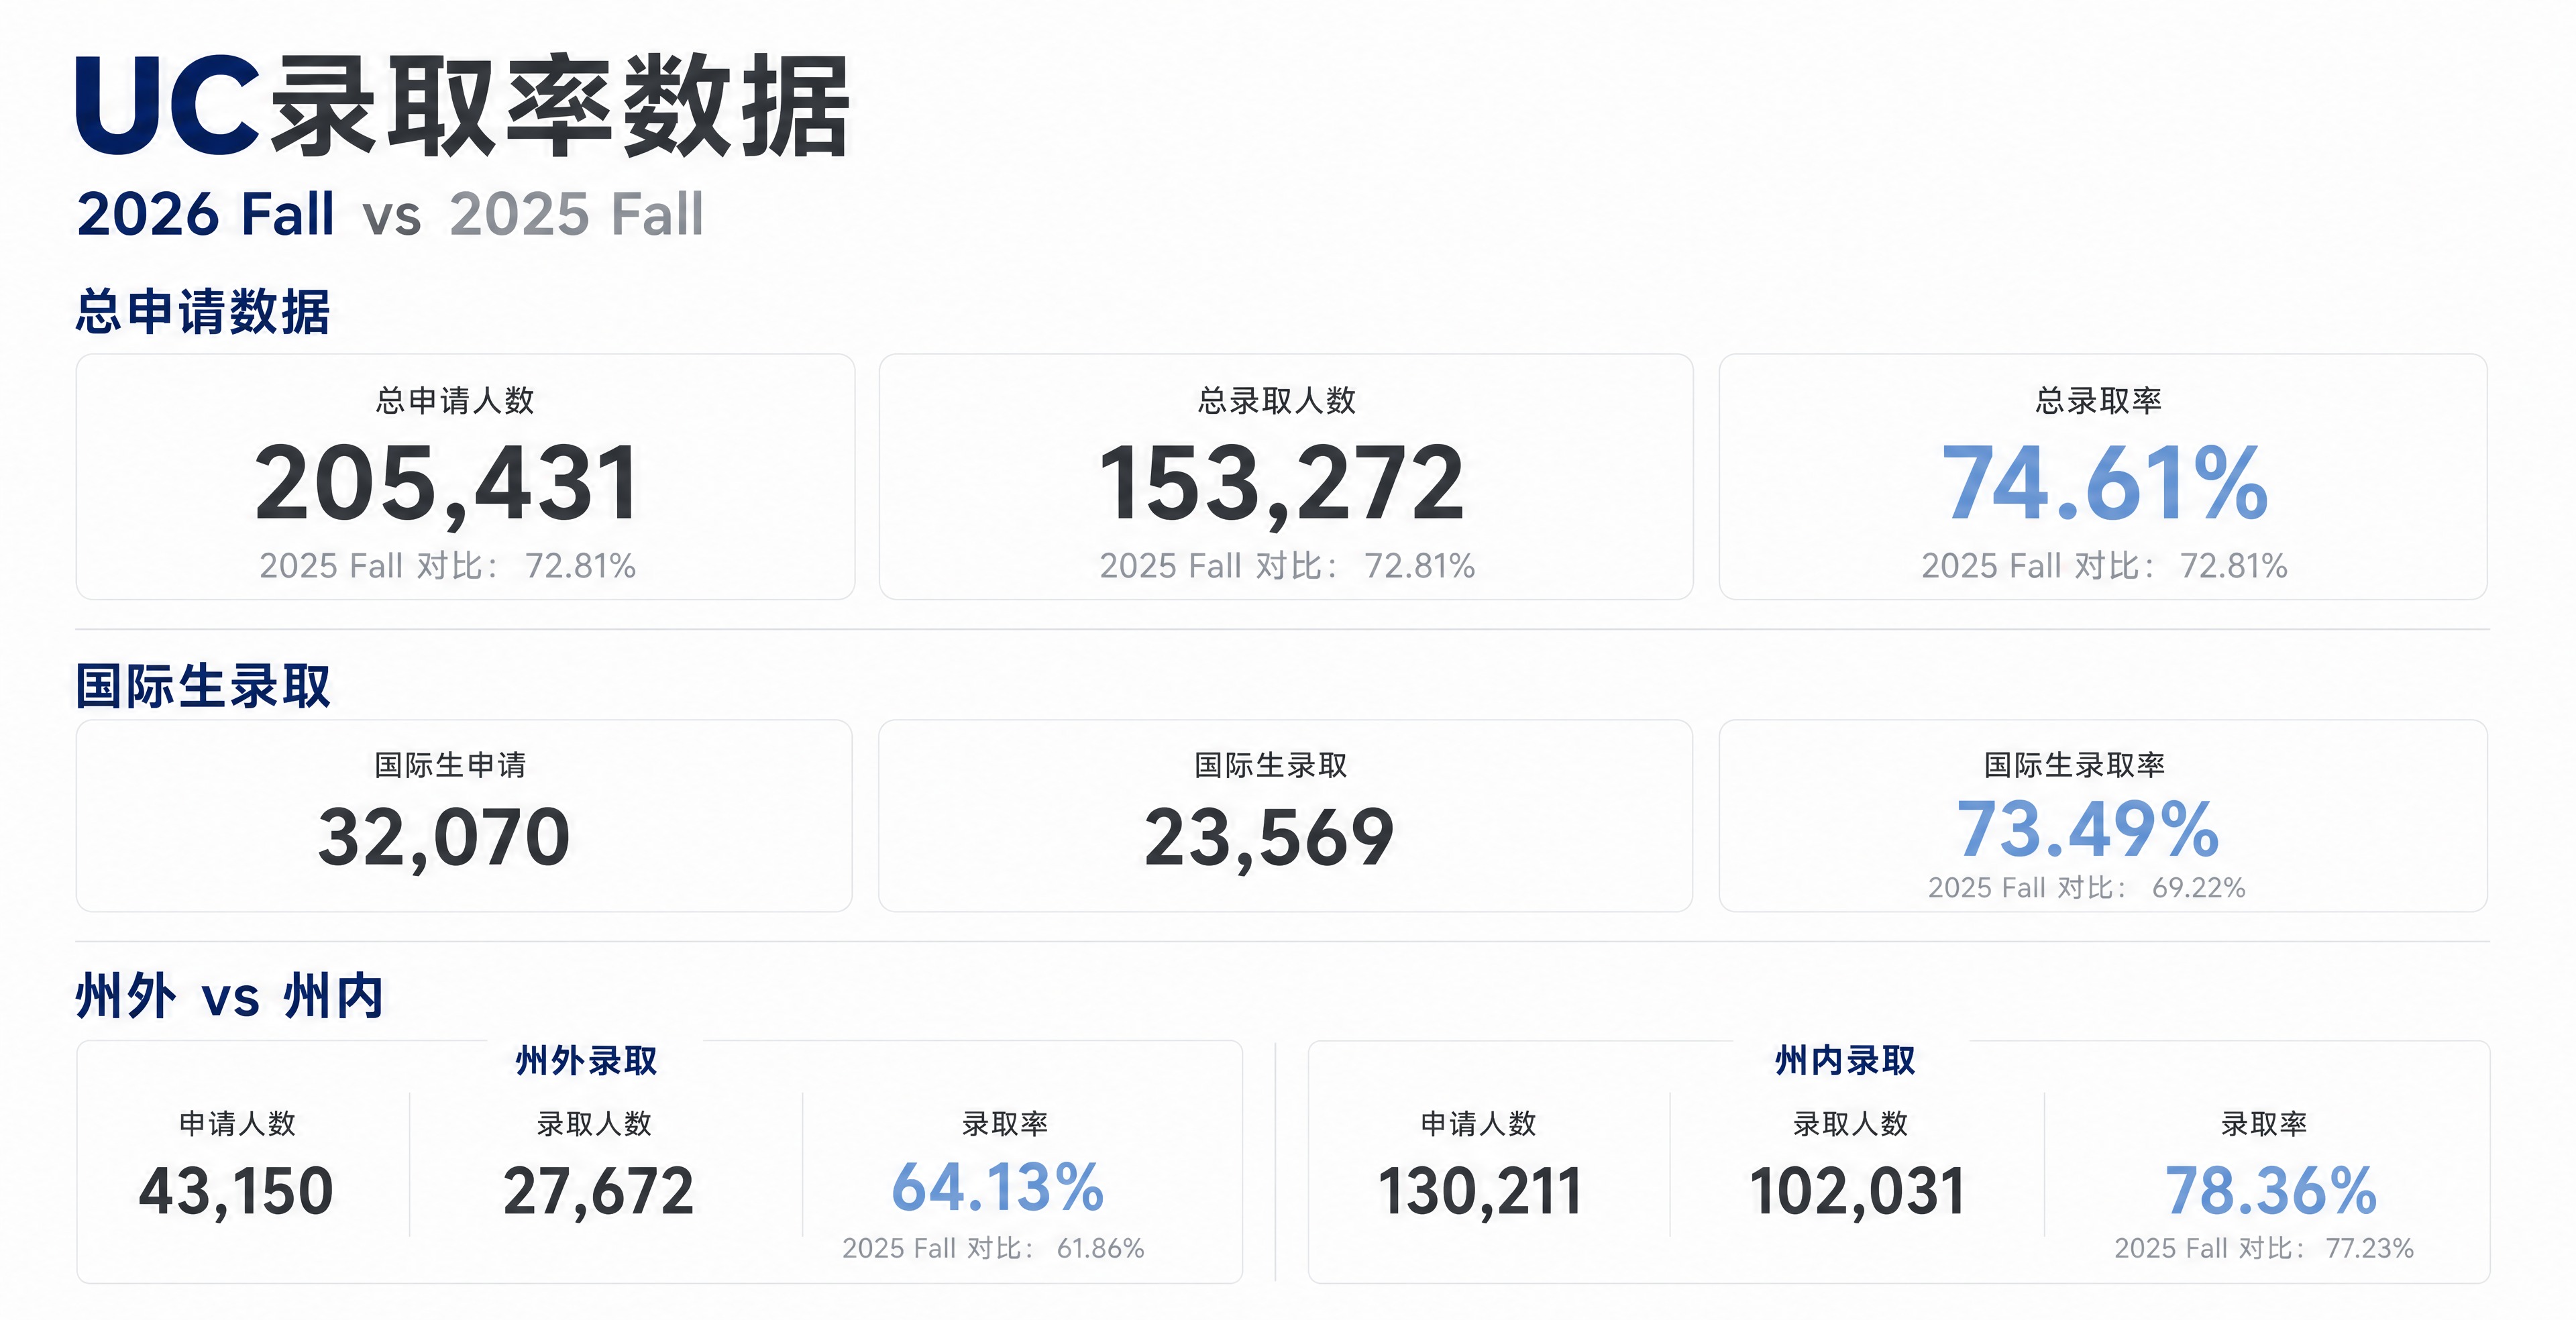The image size is (2576, 1320).
Task: Click the 国际生录取率 label
Action: pos(2074,765)
